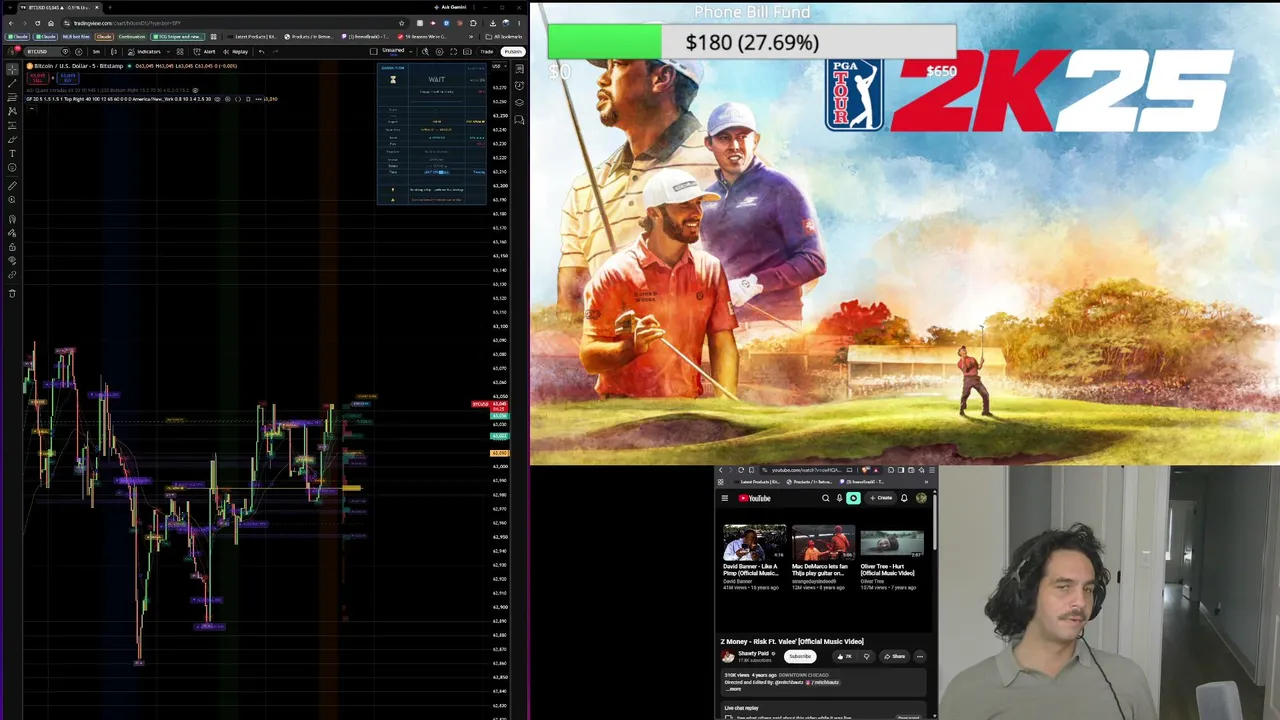Open the object tree layers icon
The height and width of the screenshot is (720, 1280).
click(x=520, y=102)
